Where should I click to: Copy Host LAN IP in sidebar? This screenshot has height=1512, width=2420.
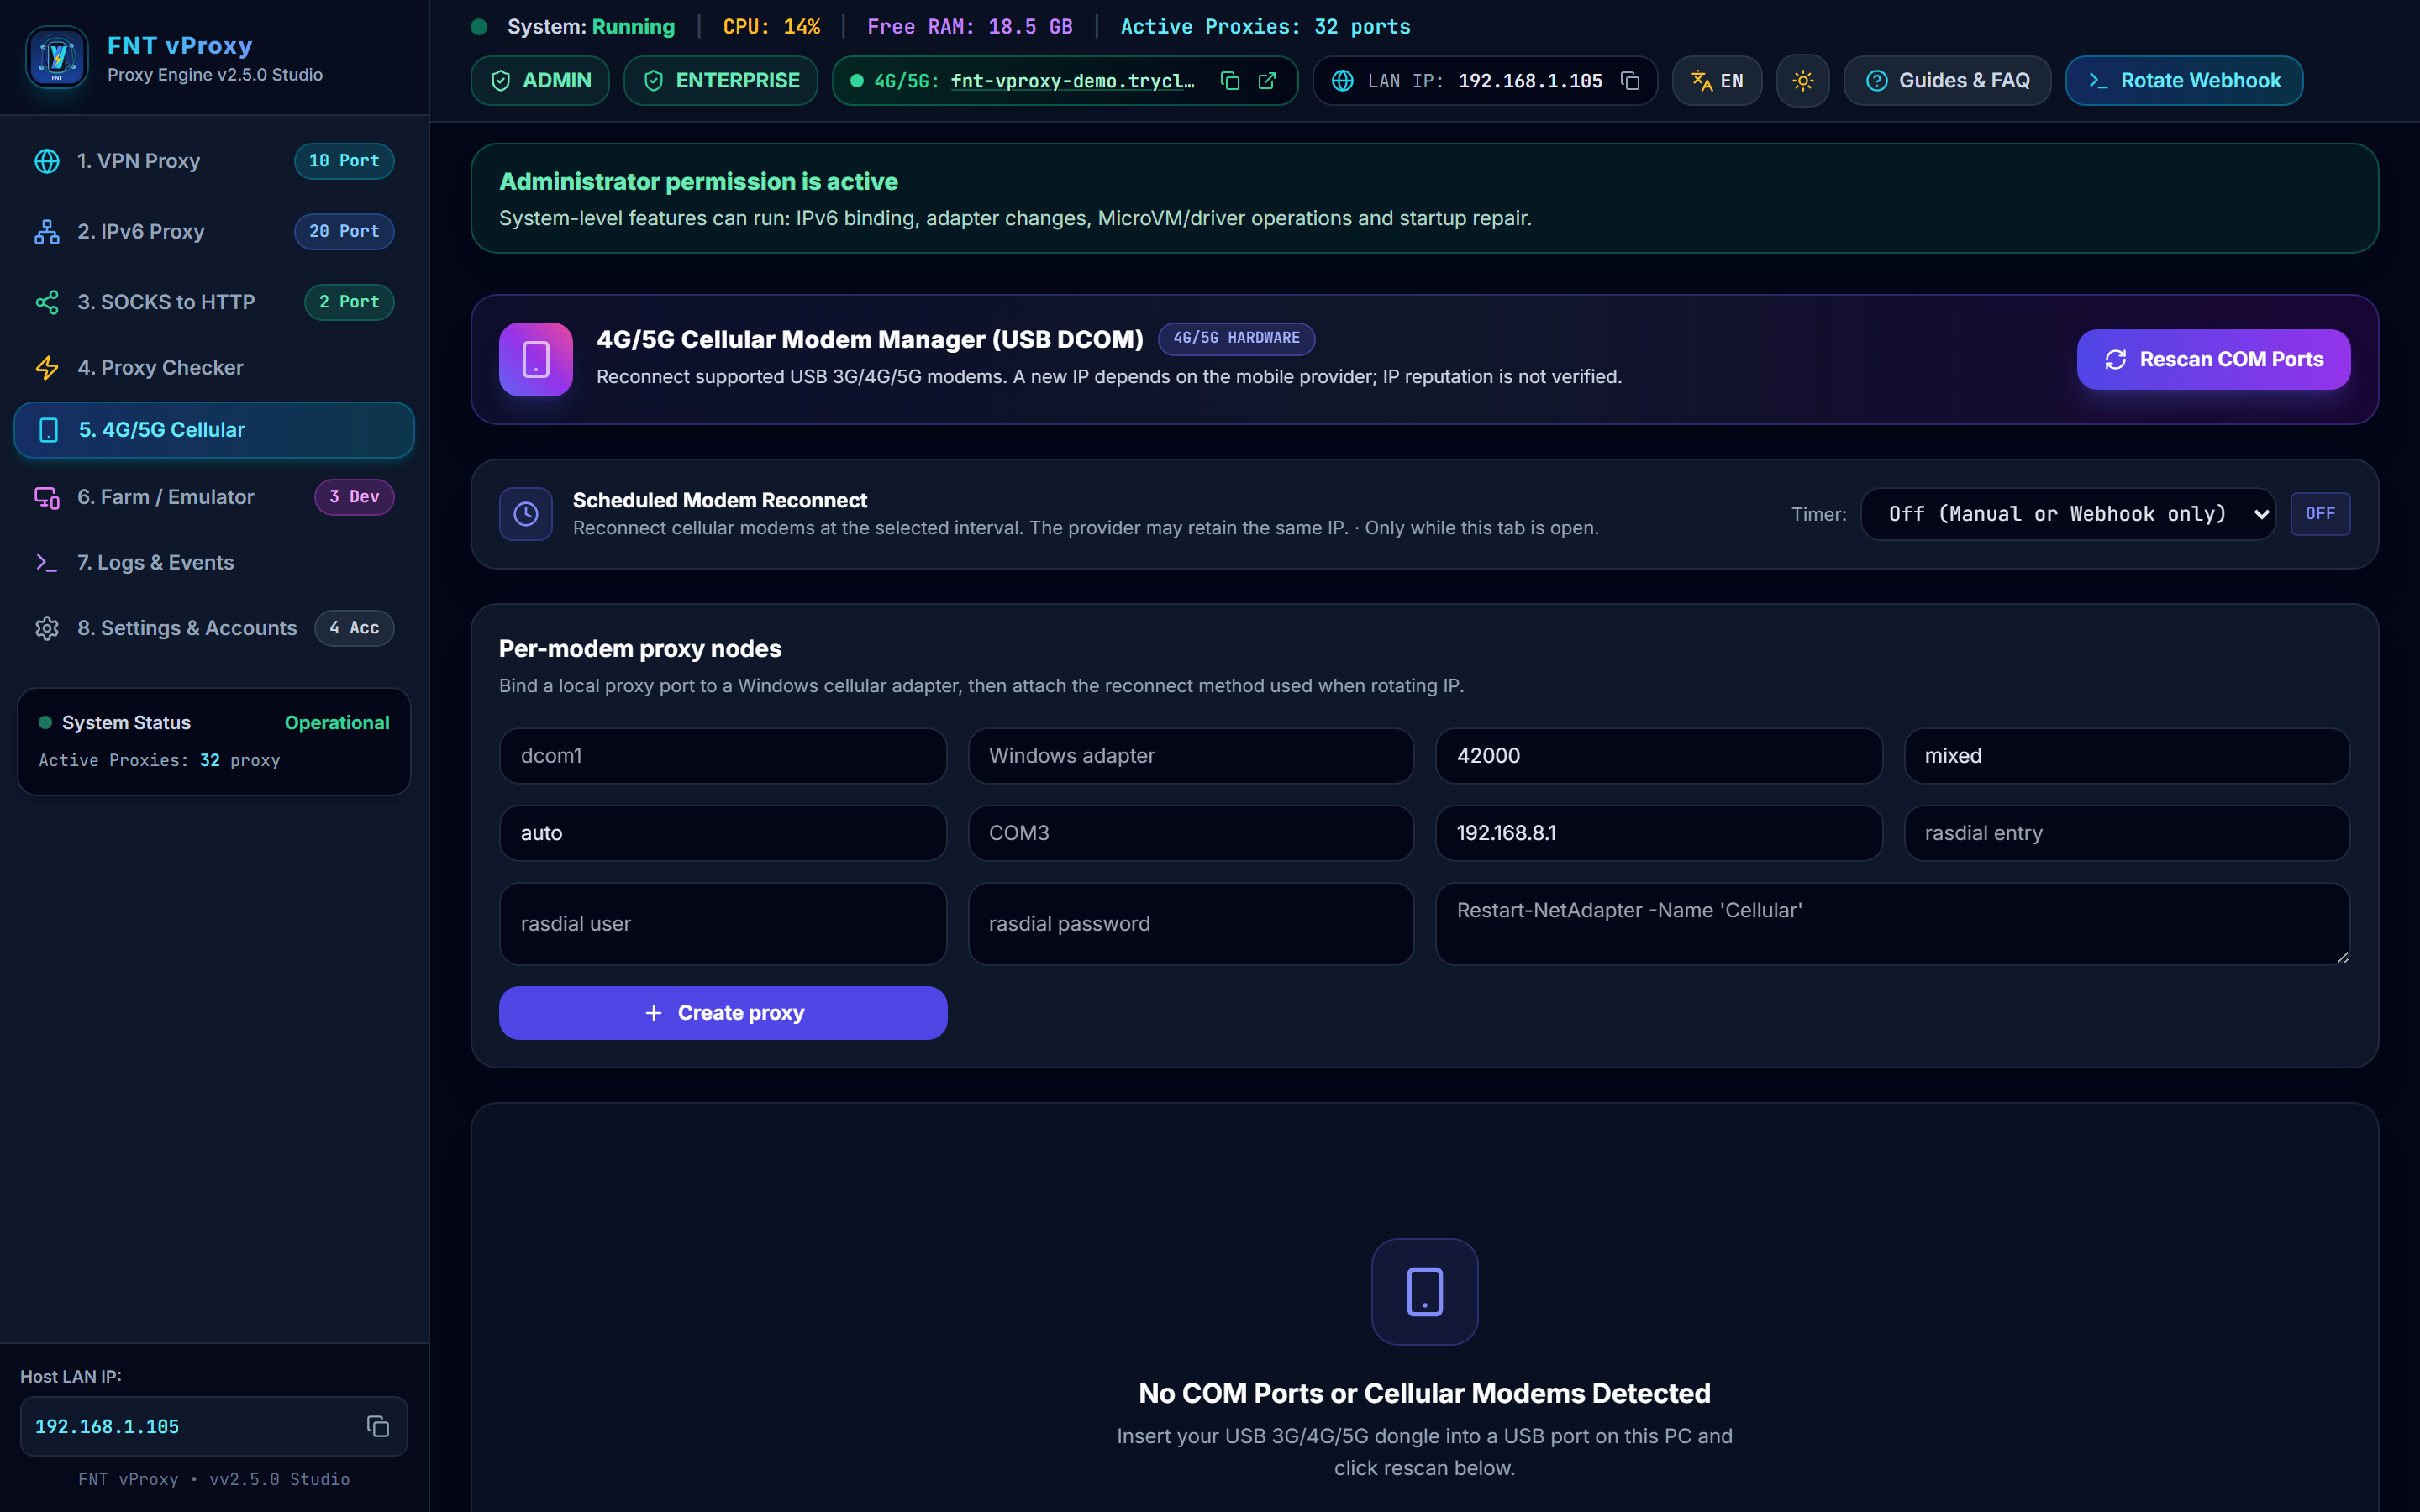[x=377, y=1426]
